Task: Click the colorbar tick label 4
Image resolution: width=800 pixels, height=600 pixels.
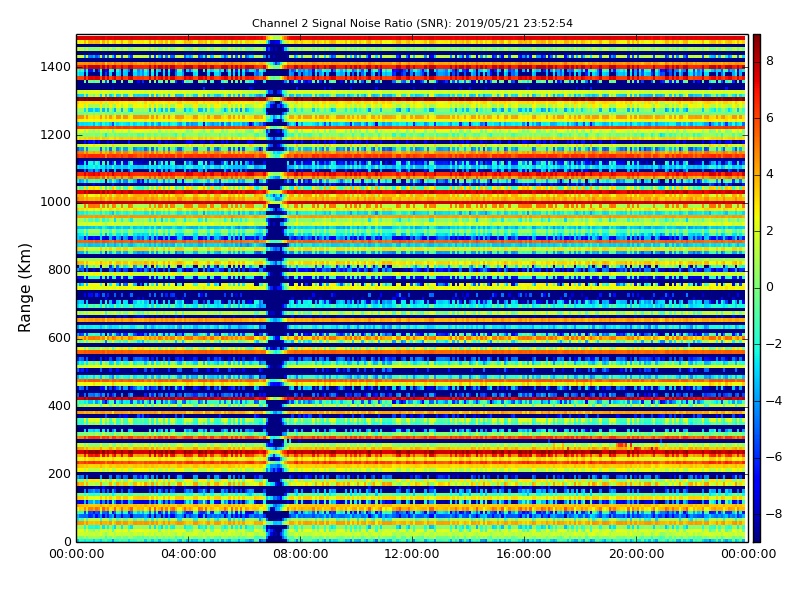Action: 770,174
